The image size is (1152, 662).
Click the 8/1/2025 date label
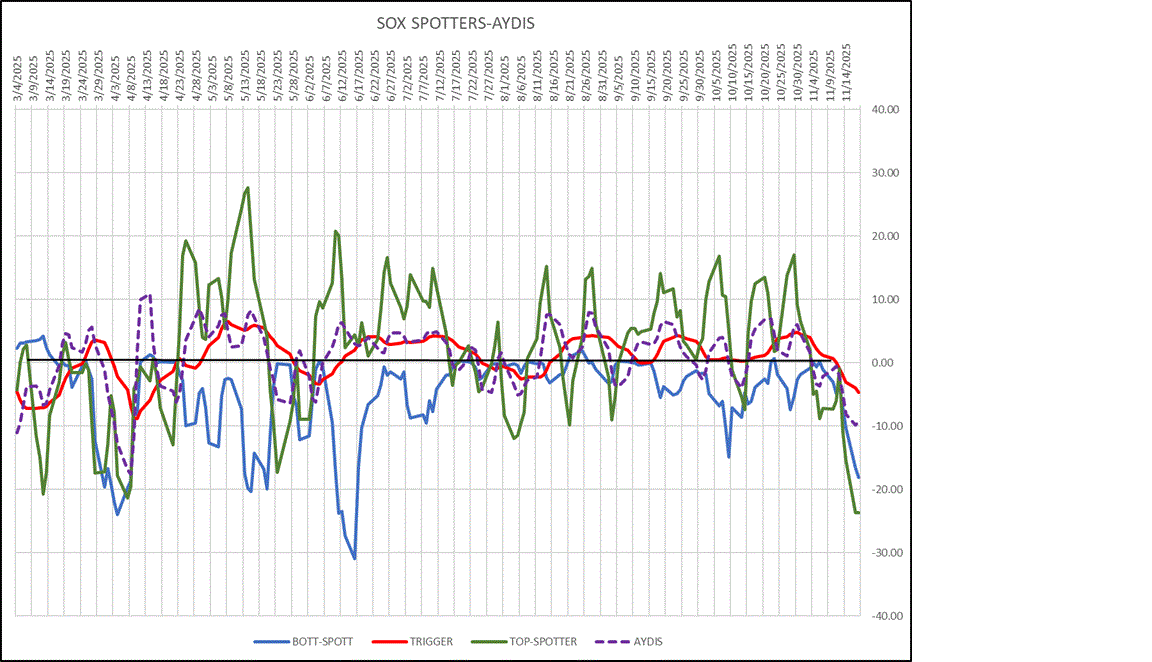(x=505, y=78)
